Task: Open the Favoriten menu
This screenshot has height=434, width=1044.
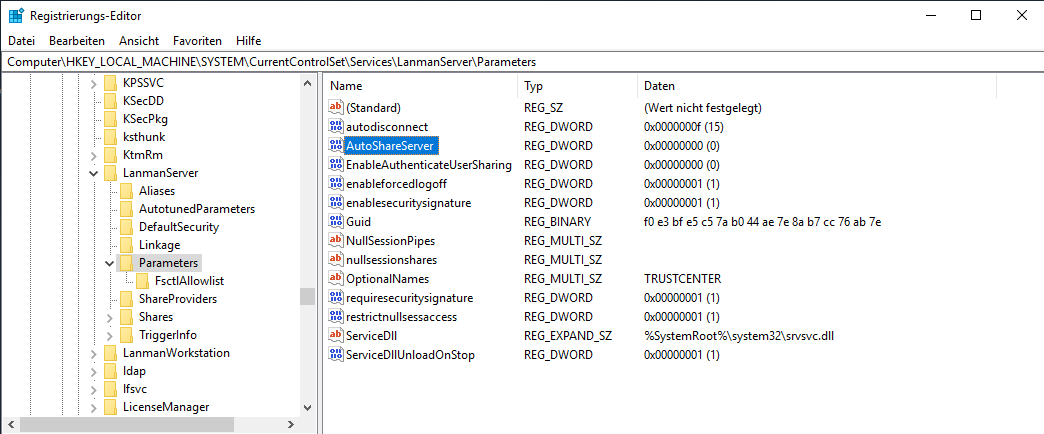Action: pyautogui.click(x=197, y=41)
